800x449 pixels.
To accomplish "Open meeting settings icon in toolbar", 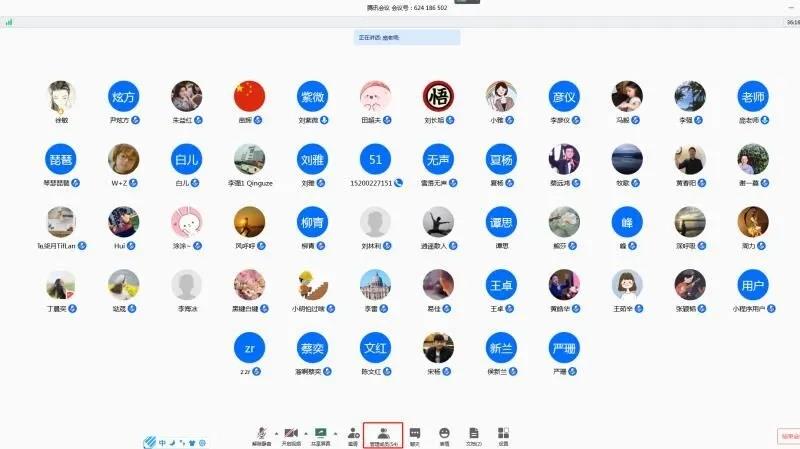I will pos(503,434).
